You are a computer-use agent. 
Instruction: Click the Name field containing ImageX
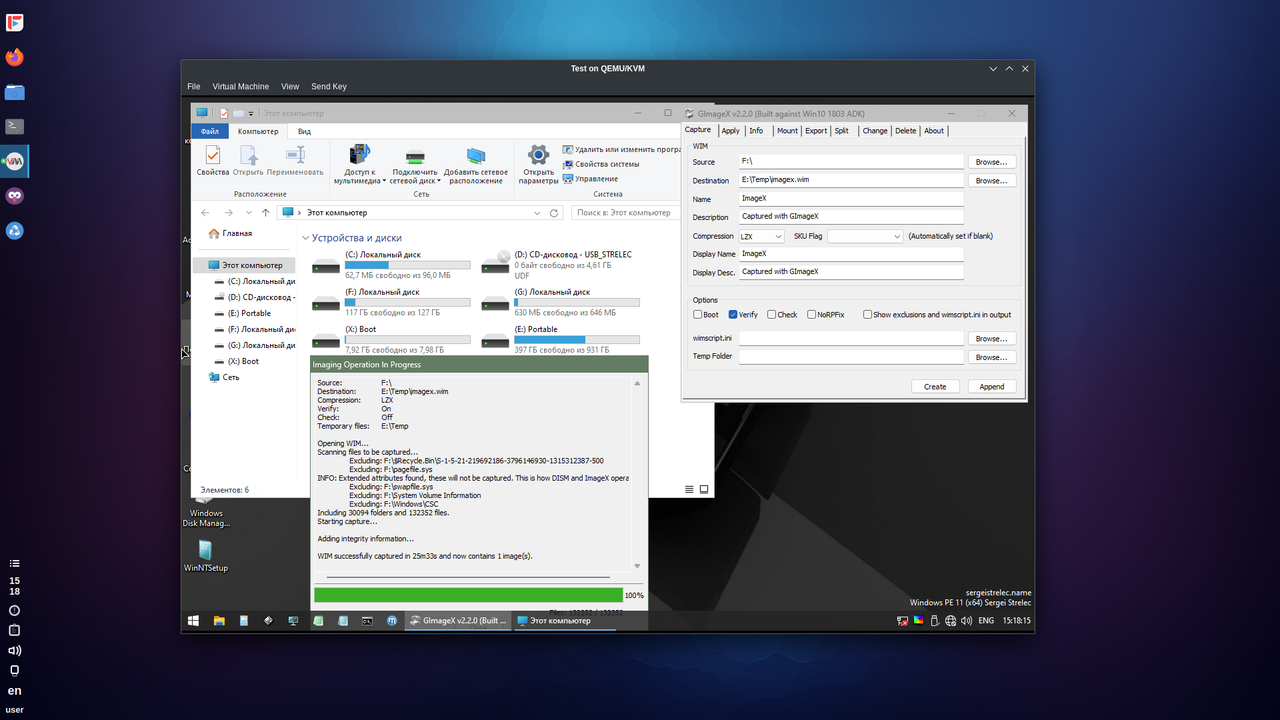point(851,198)
